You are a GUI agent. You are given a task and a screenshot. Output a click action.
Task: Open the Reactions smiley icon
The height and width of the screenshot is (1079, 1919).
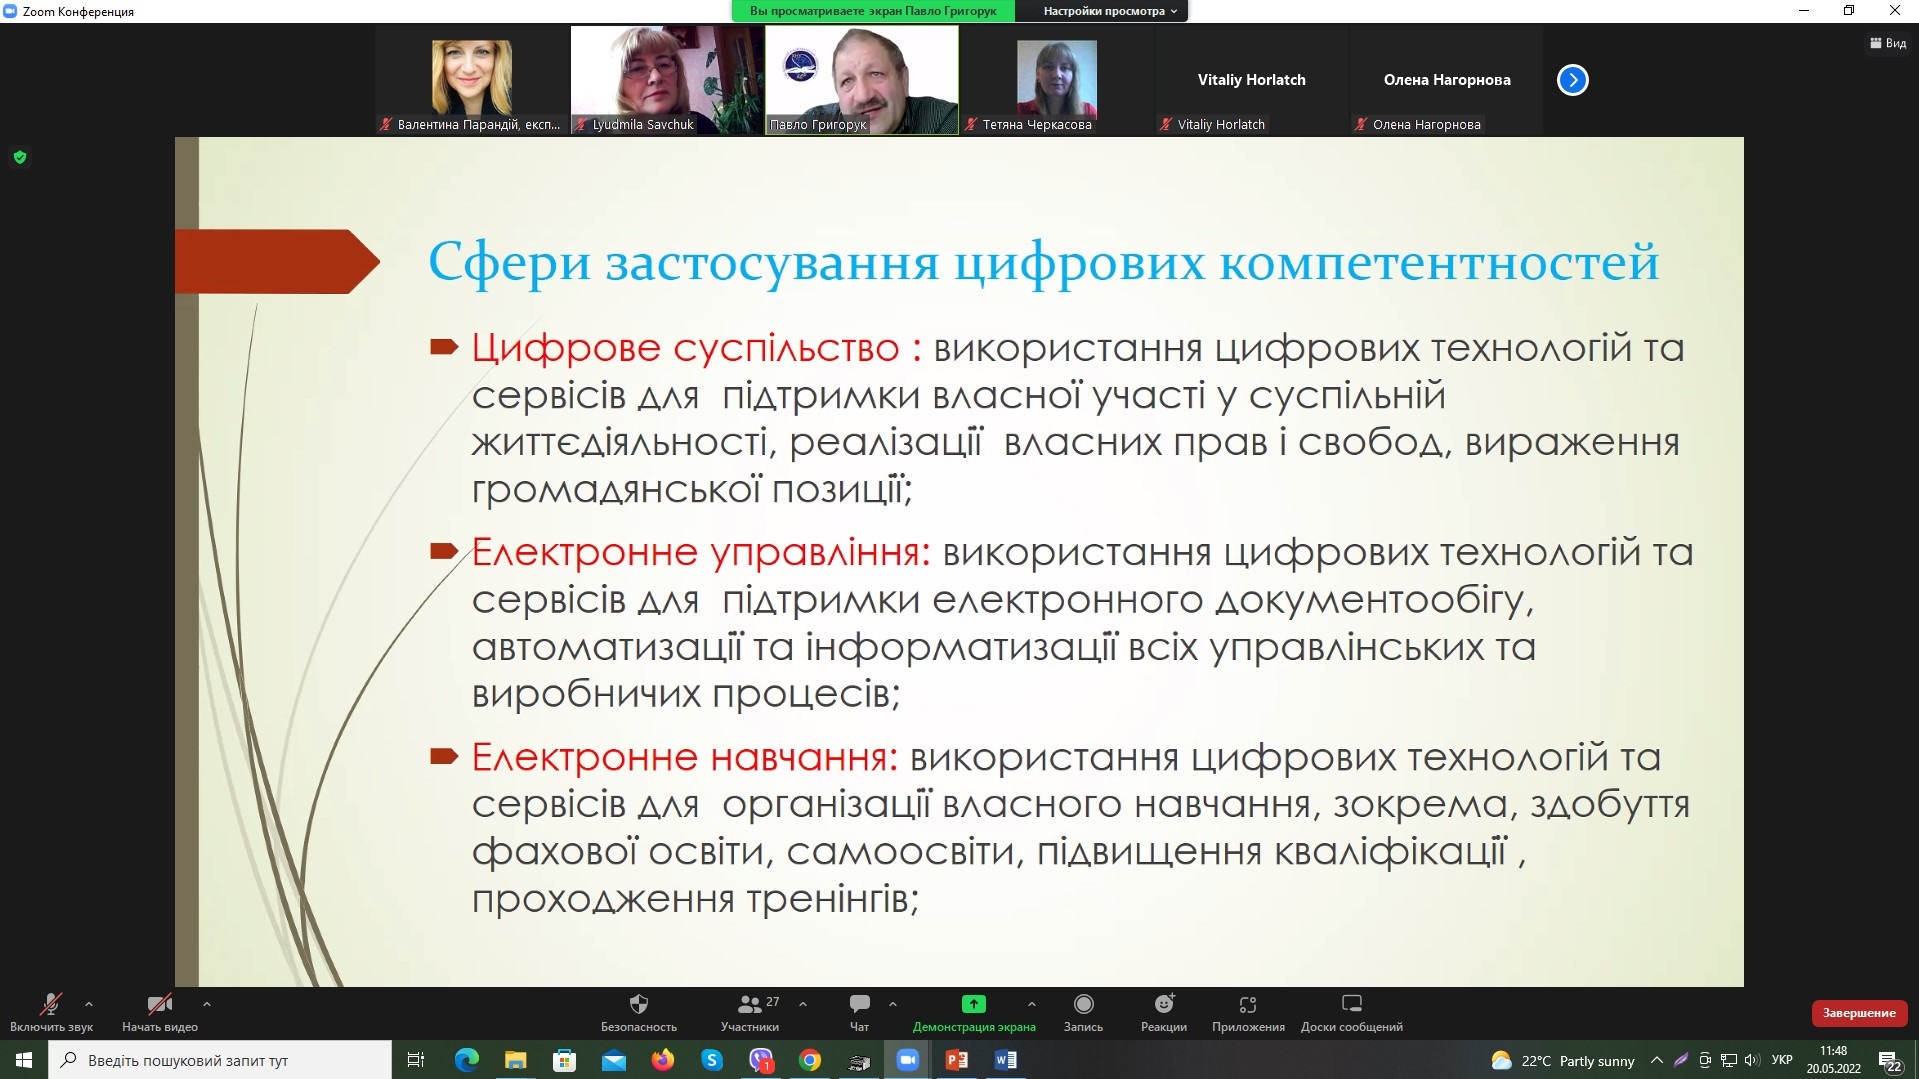point(1163,1005)
